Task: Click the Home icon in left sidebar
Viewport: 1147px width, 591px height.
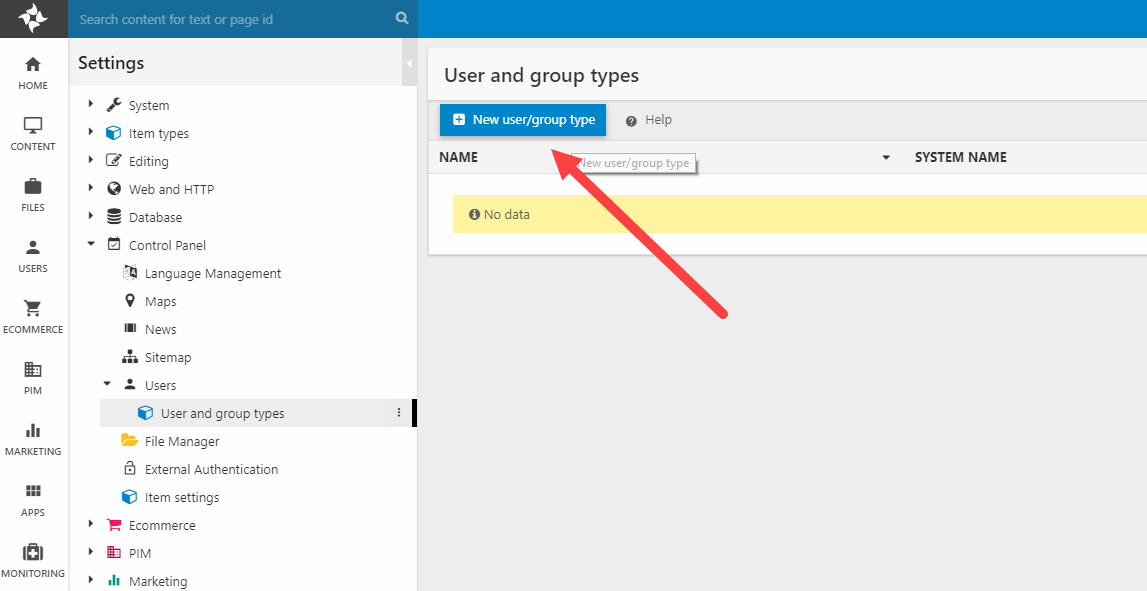Action: pos(33,65)
